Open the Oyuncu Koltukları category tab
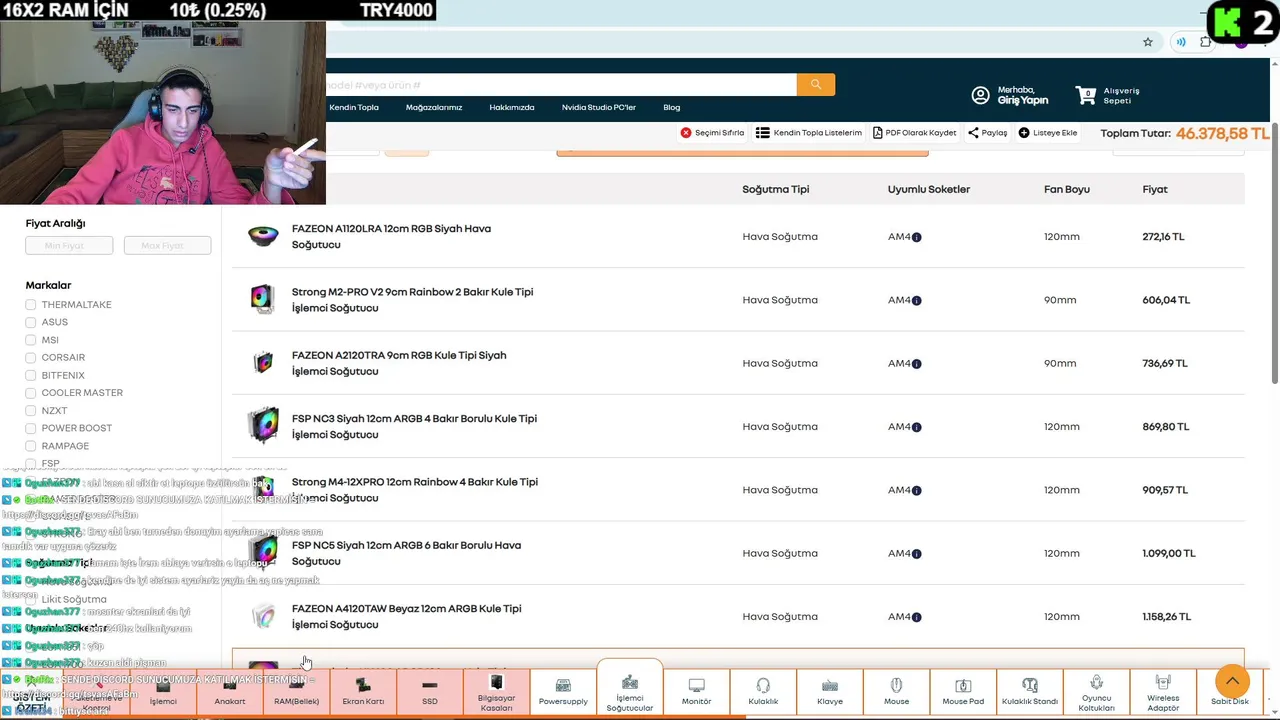This screenshot has height=720, width=1280. pyautogui.click(x=1096, y=692)
